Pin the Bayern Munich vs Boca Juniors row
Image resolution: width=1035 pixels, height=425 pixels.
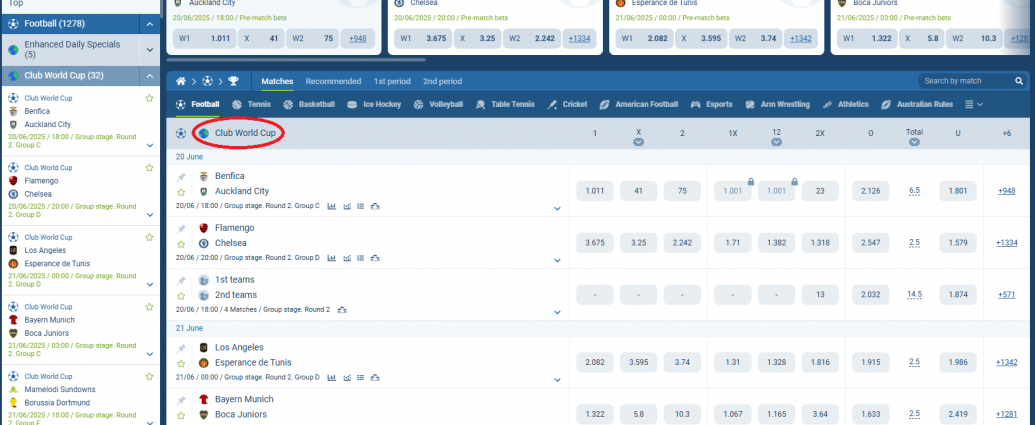tap(180, 399)
